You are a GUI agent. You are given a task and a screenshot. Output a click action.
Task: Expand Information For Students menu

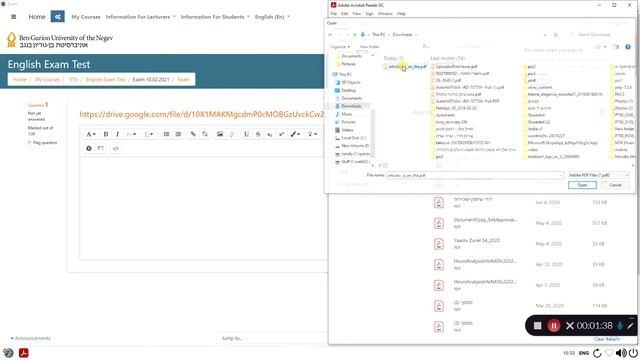(x=215, y=17)
